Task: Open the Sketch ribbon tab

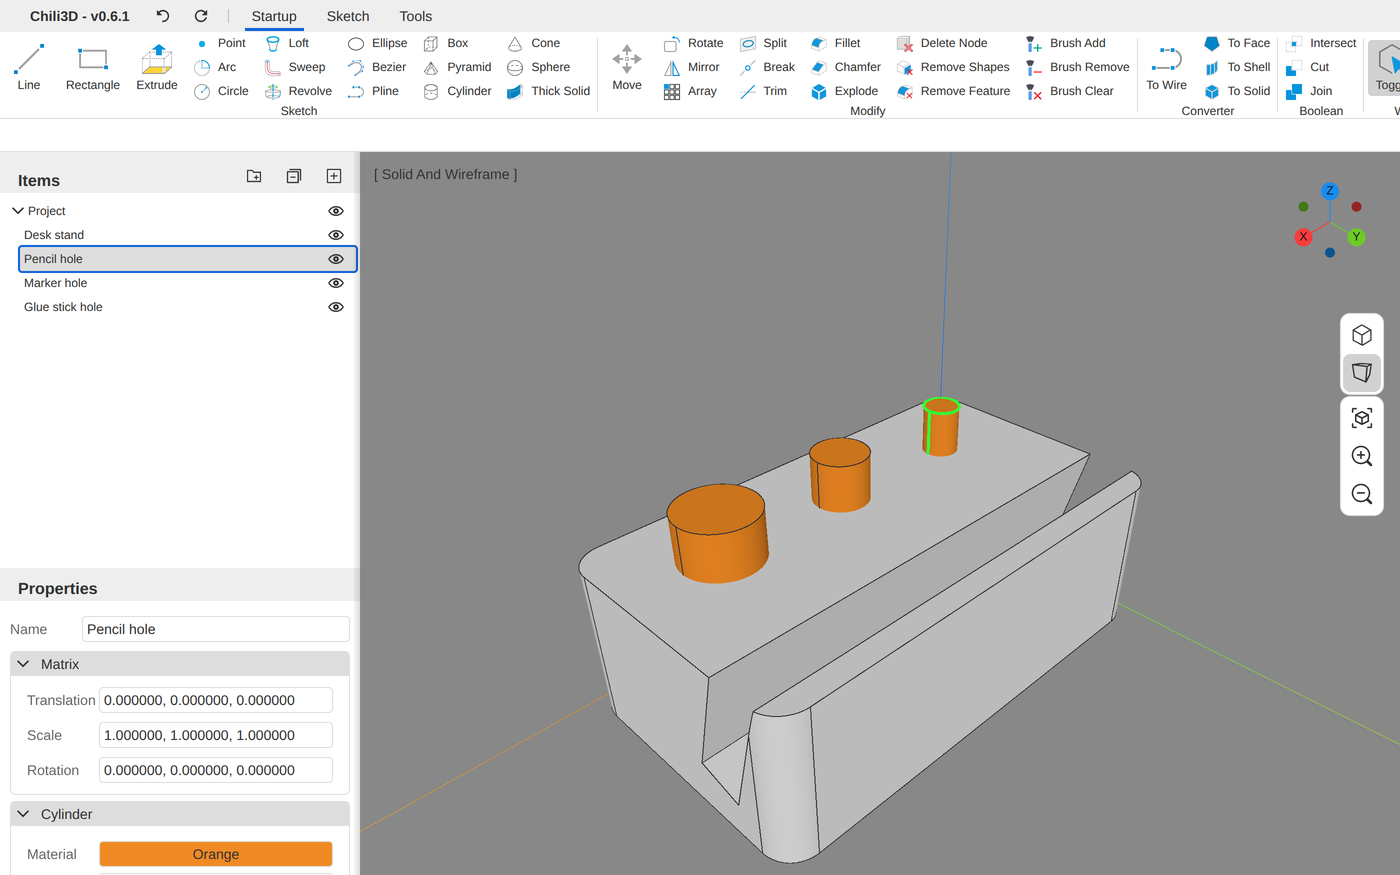Action: pos(348,16)
